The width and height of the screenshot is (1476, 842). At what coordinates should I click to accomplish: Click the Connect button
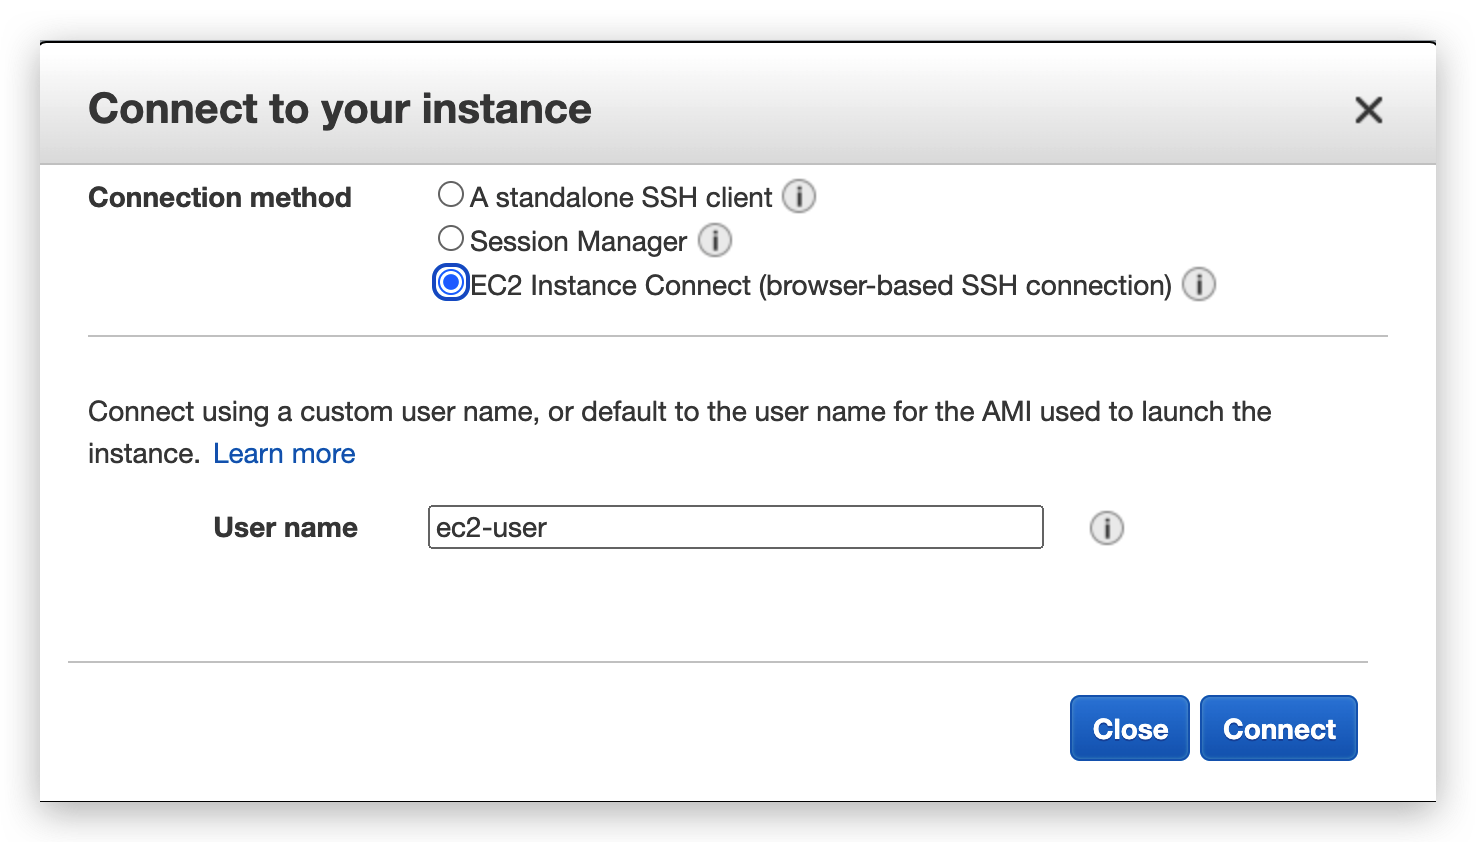tap(1279, 728)
